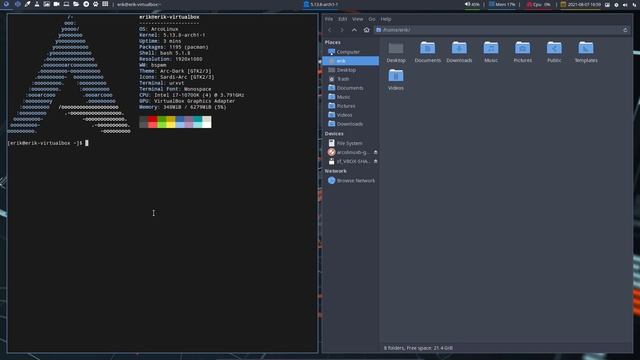
Task: Select Computer in Places sidebar
Action: pyautogui.click(x=351, y=52)
